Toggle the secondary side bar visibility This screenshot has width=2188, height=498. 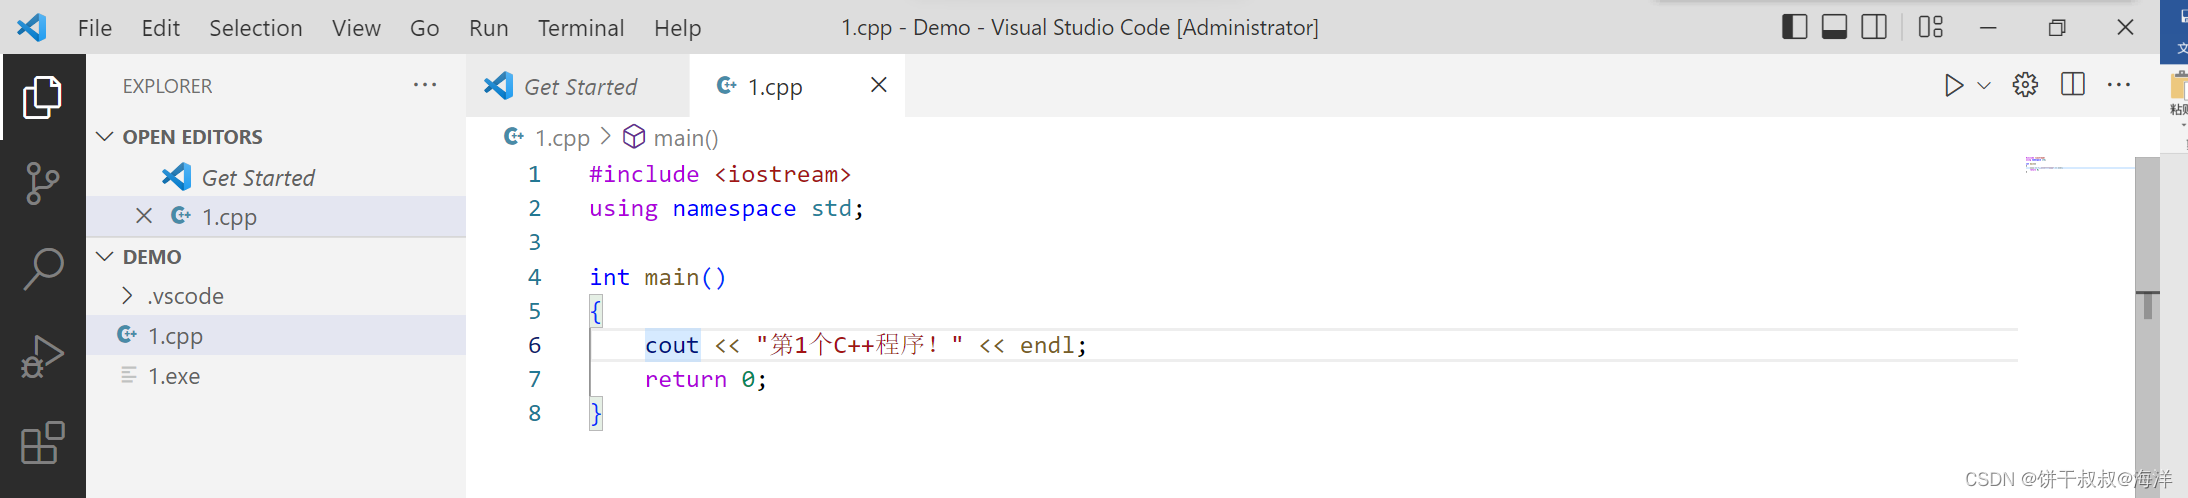coord(1874,27)
